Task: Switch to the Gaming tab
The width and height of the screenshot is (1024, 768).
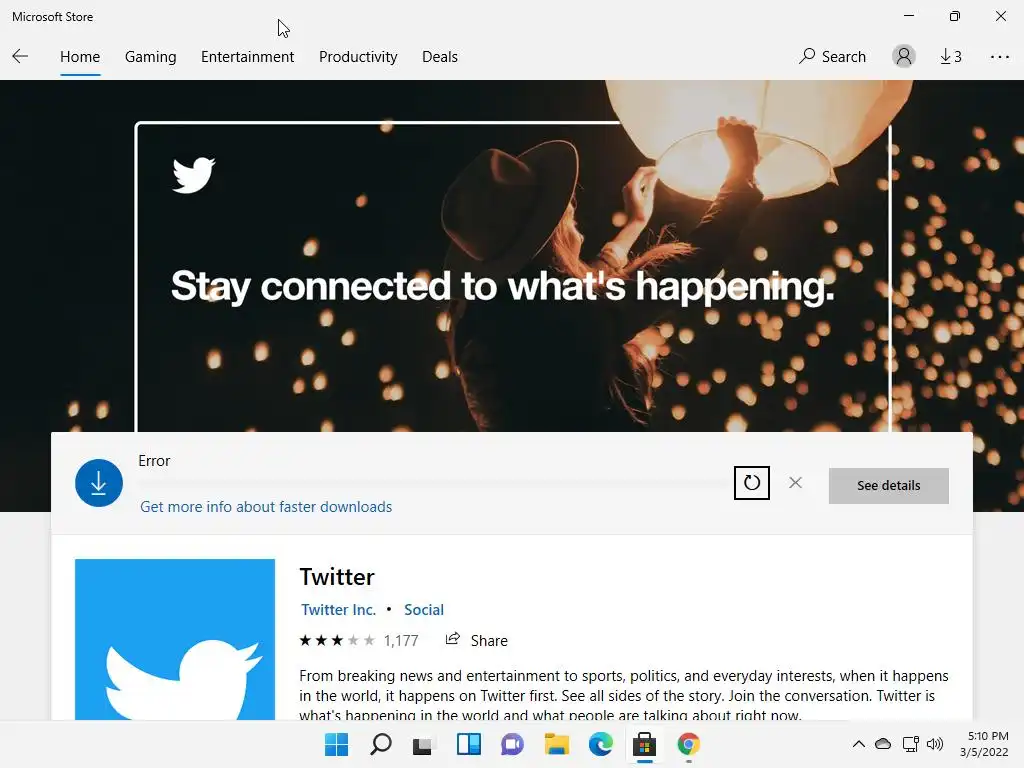Action: [150, 57]
